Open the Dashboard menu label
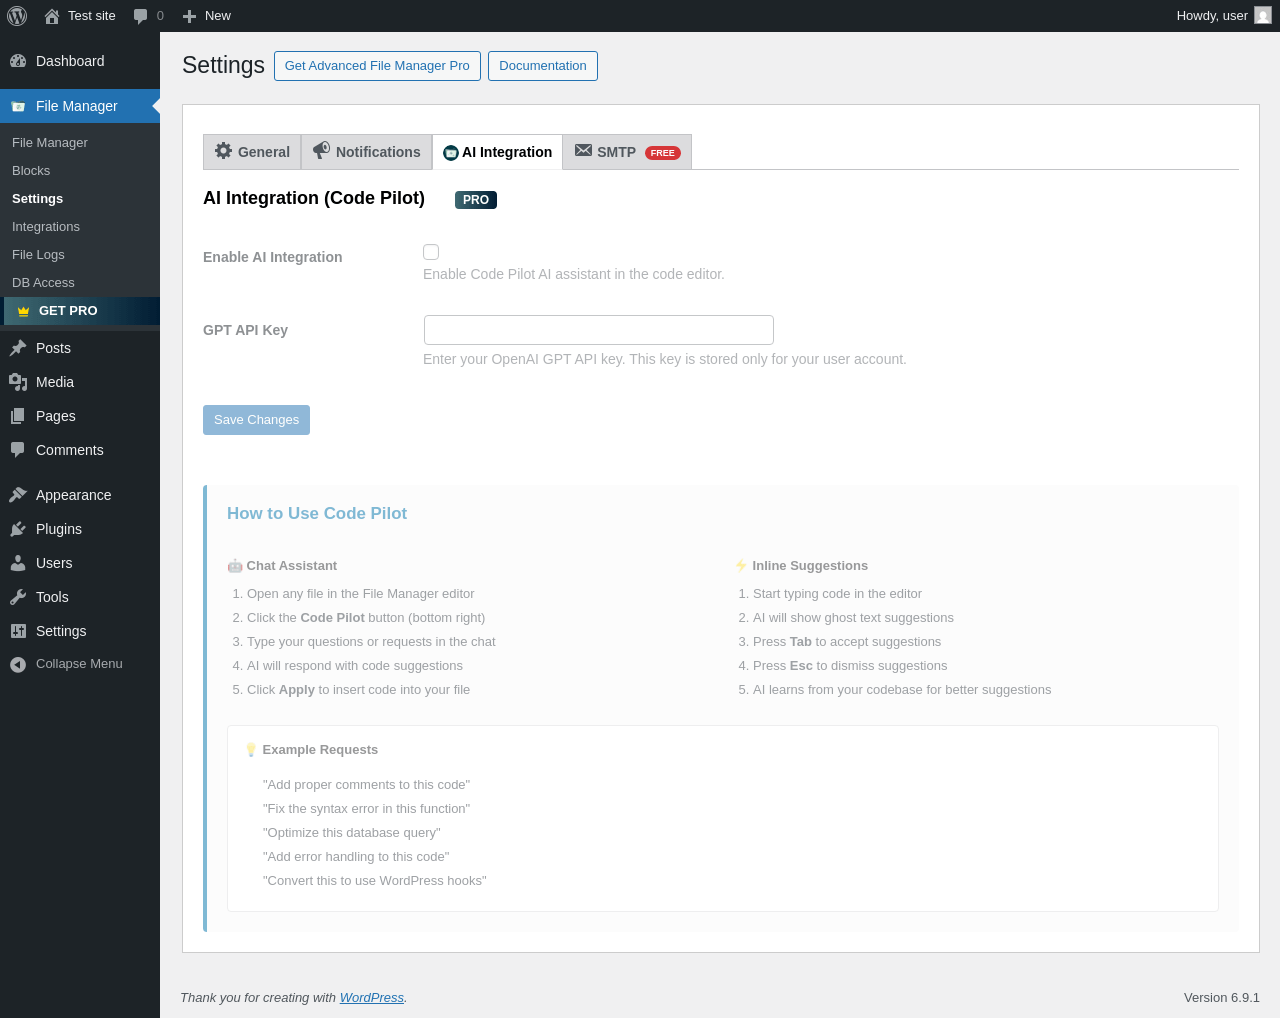This screenshot has width=1280, height=1018. click(x=70, y=61)
